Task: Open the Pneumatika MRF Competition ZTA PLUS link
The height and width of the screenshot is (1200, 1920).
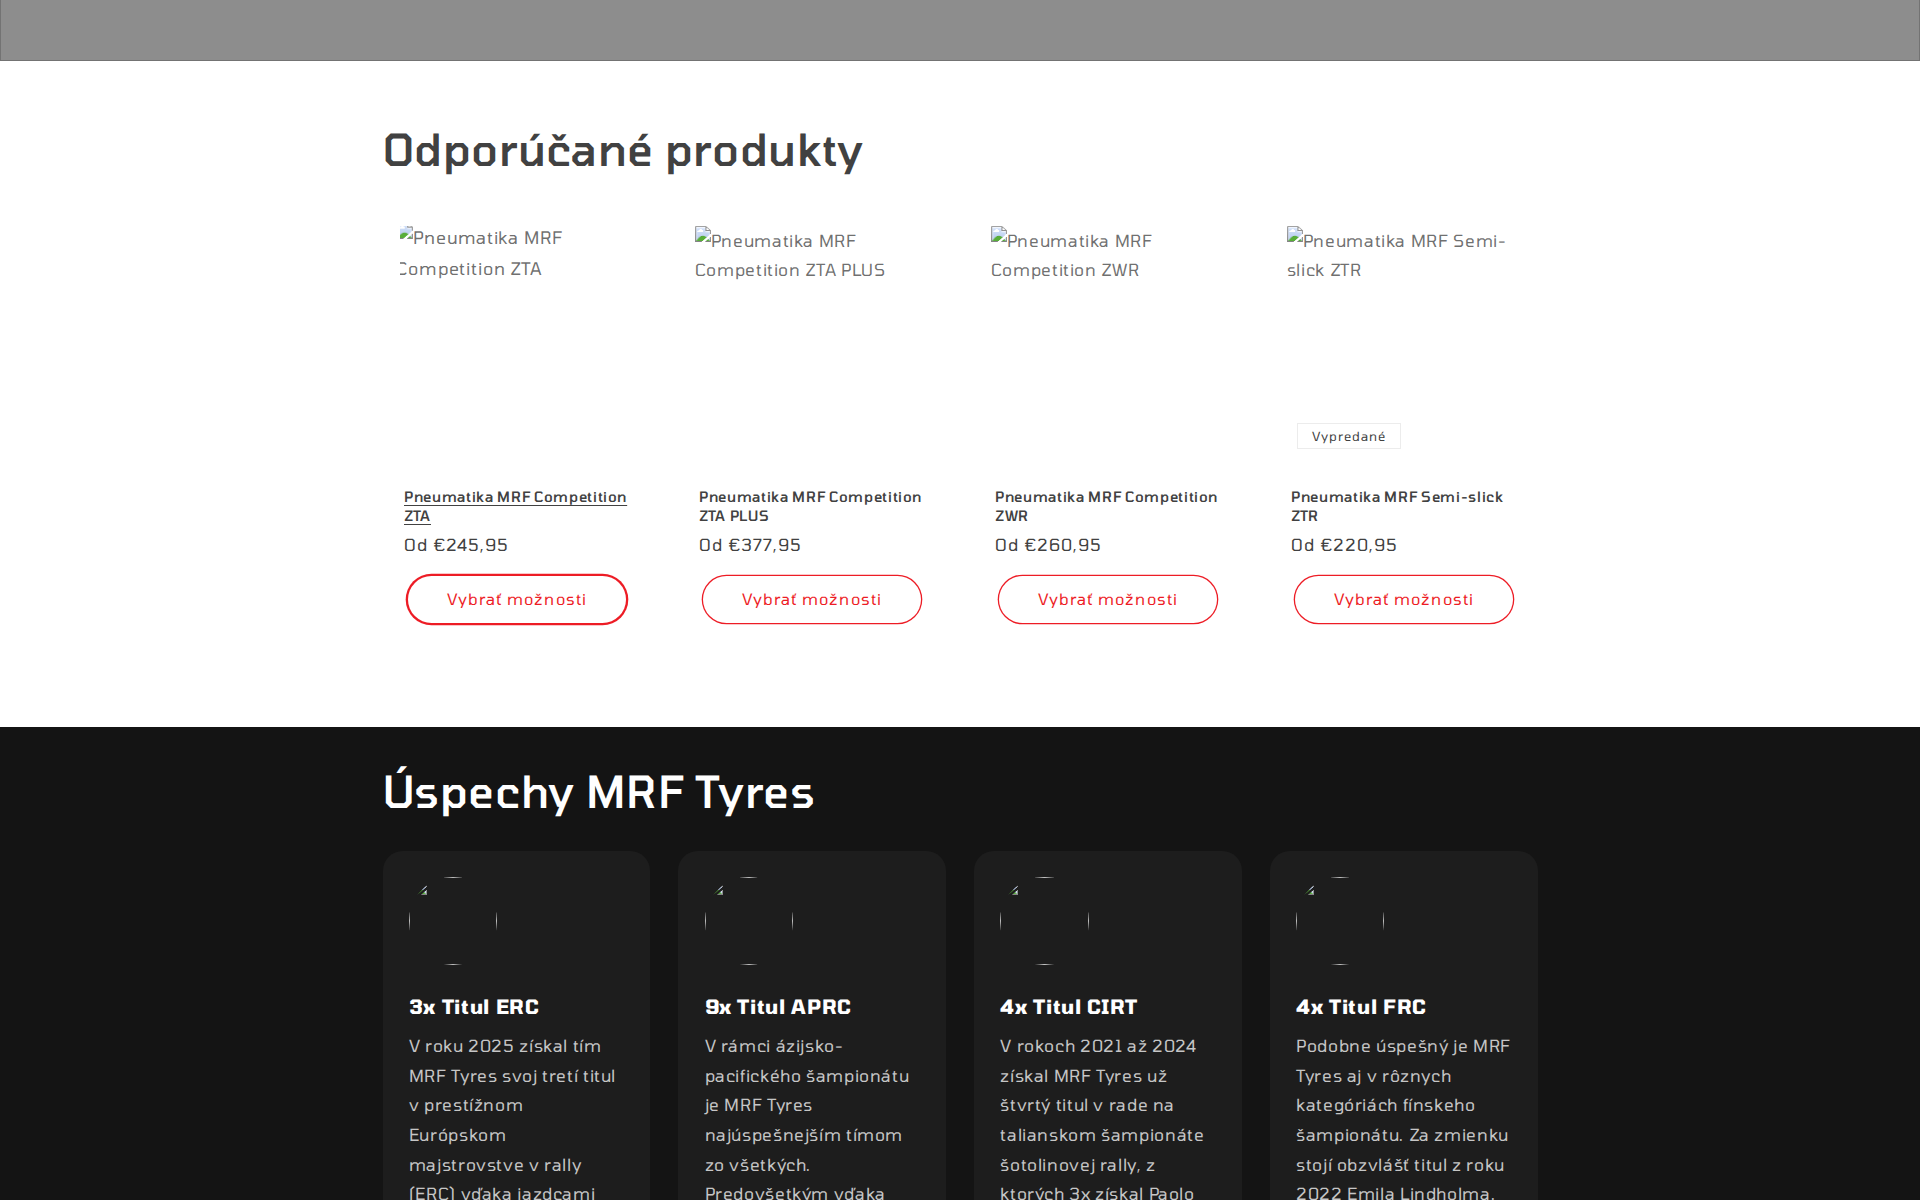Action: pyautogui.click(x=810, y=506)
